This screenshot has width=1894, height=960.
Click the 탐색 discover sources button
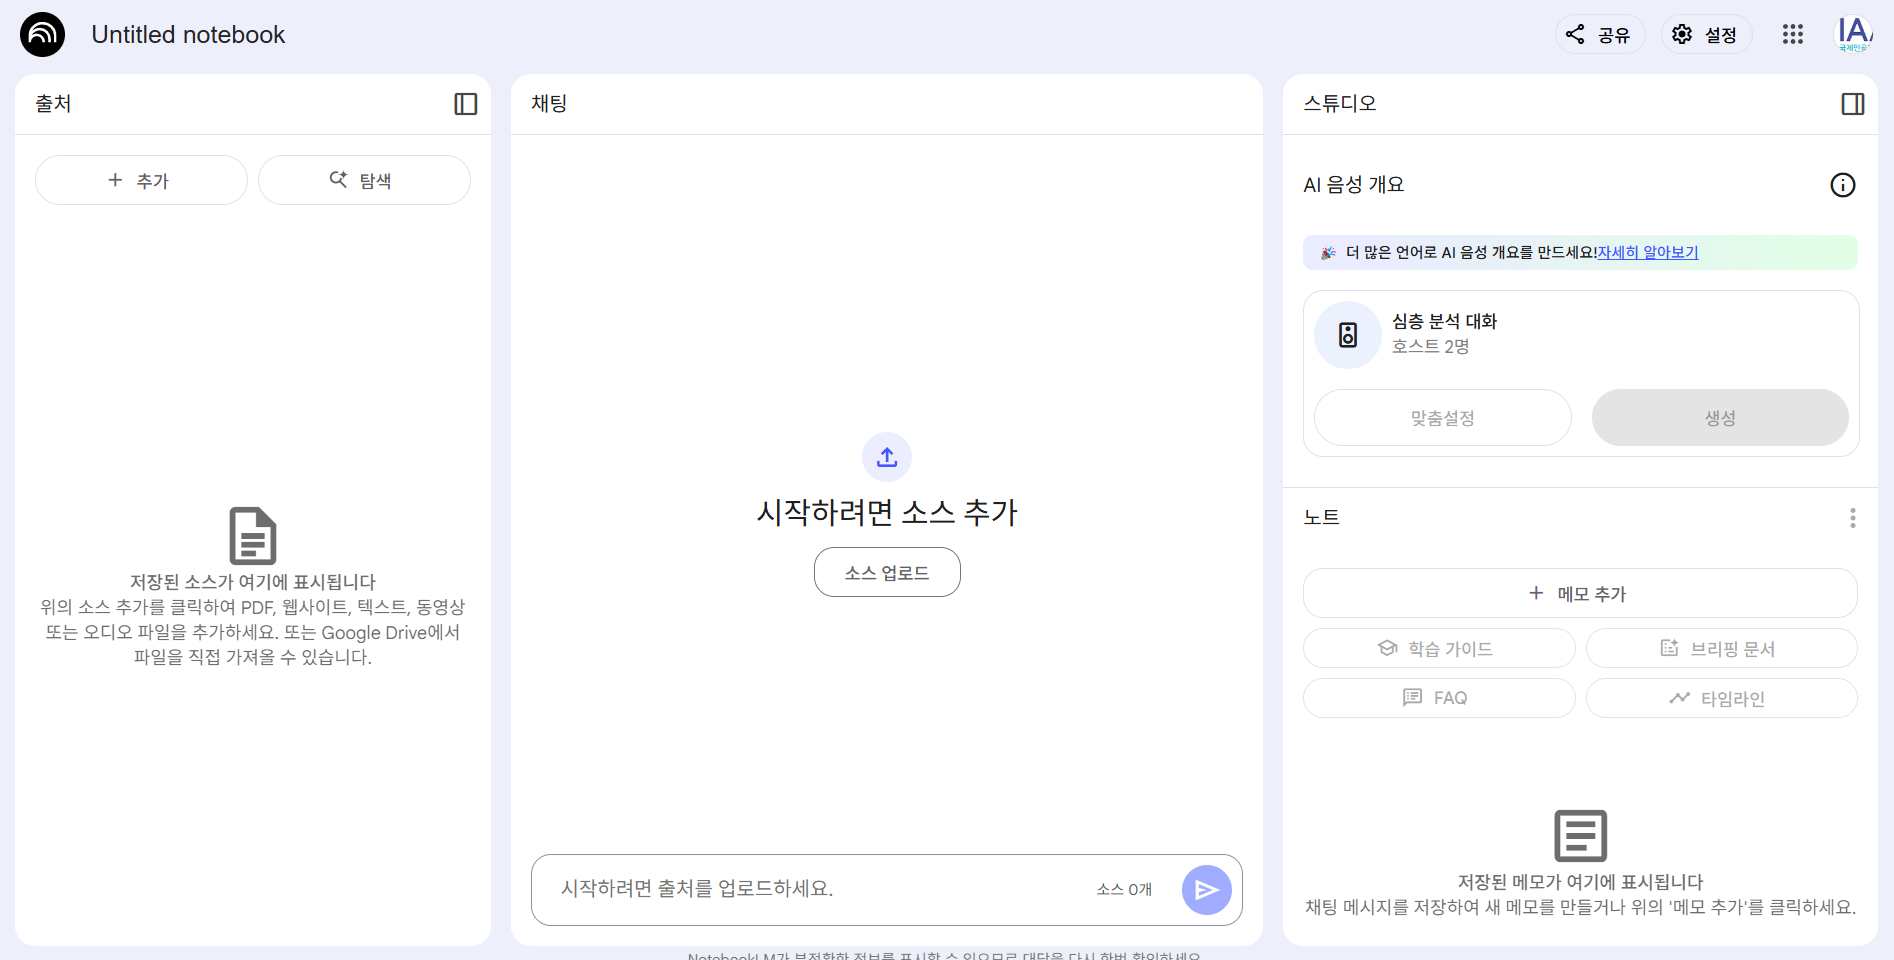pyautogui.click(x=364, y=180)
